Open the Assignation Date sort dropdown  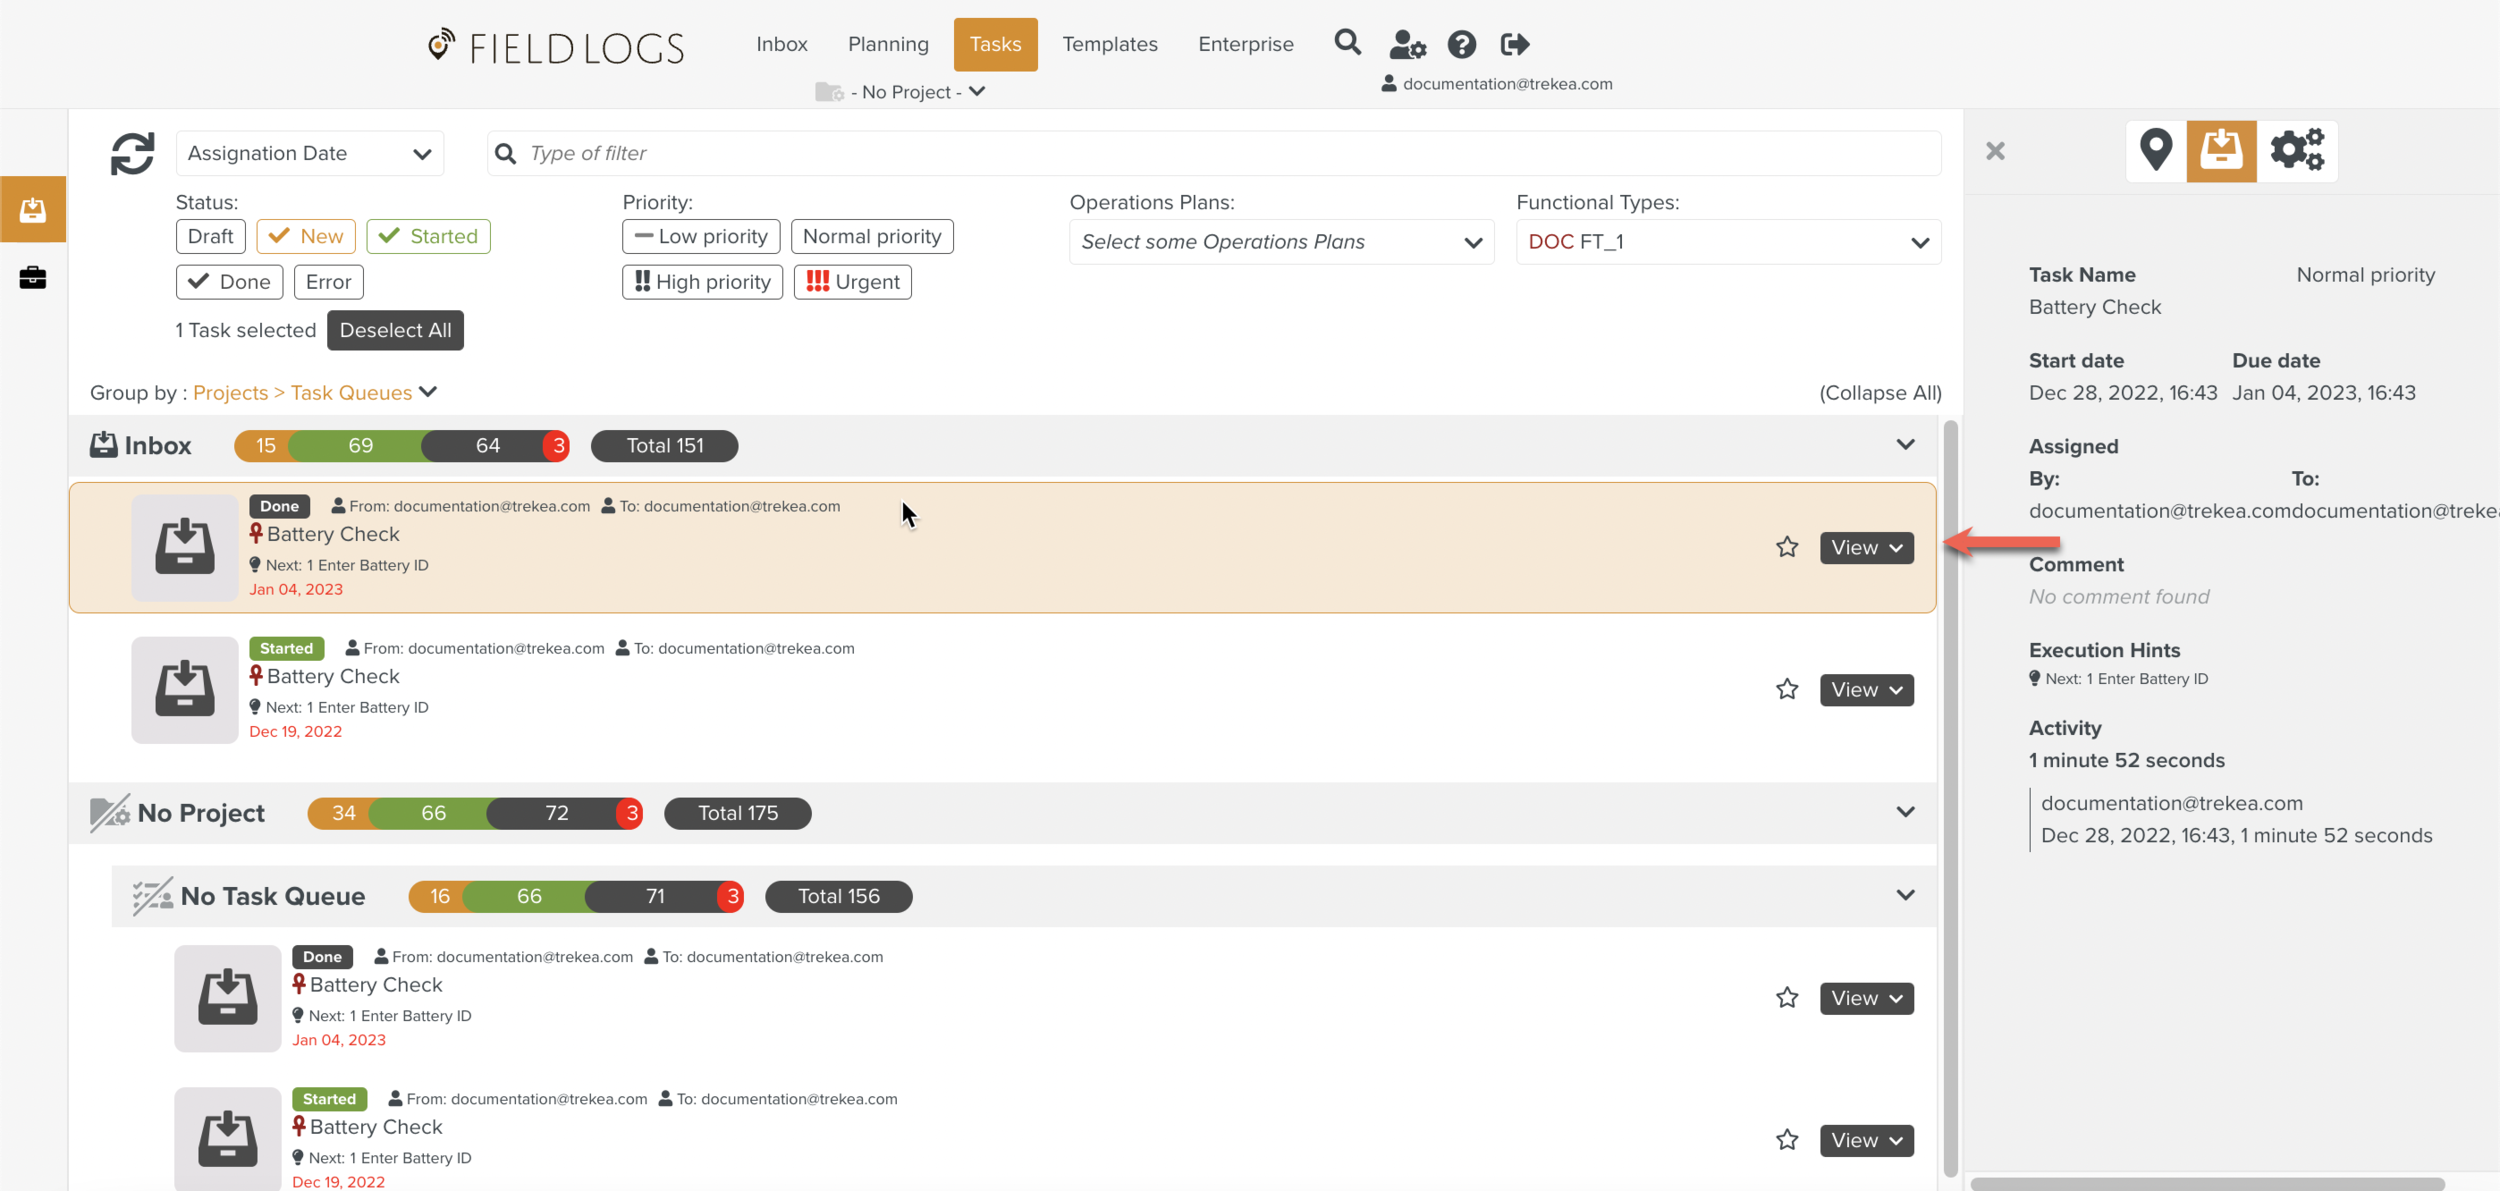[309, 153]
